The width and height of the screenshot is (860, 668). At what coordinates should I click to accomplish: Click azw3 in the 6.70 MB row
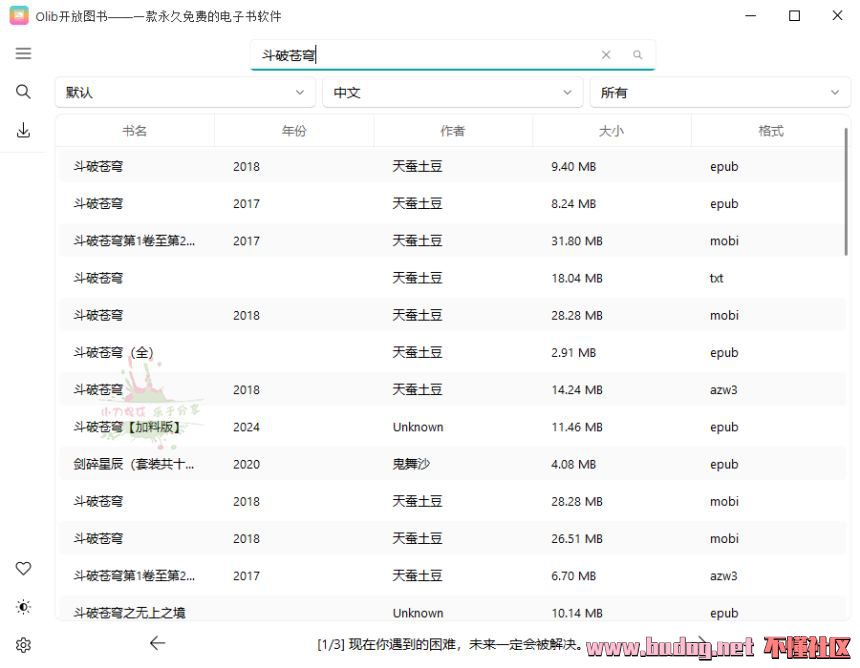(x=723, y=576)
